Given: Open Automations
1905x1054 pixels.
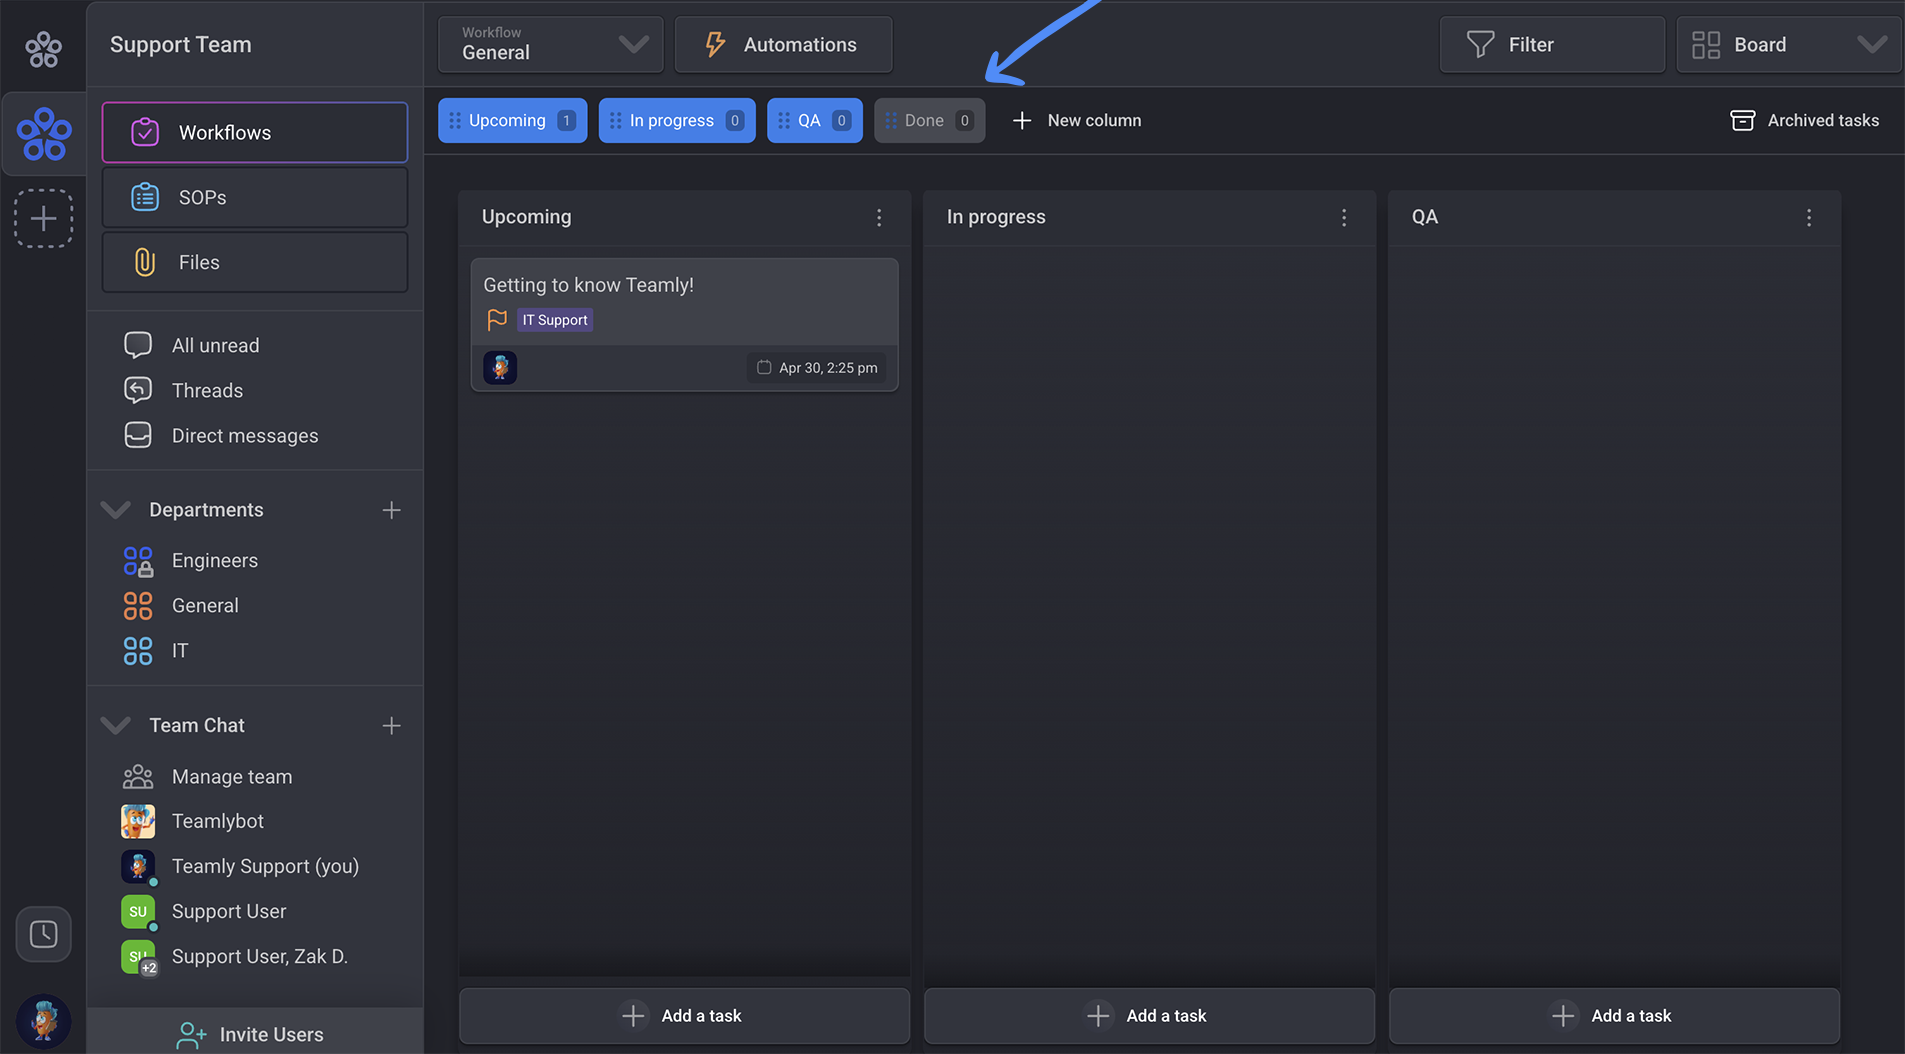Looking at the screenshot, I should (783, 44).
